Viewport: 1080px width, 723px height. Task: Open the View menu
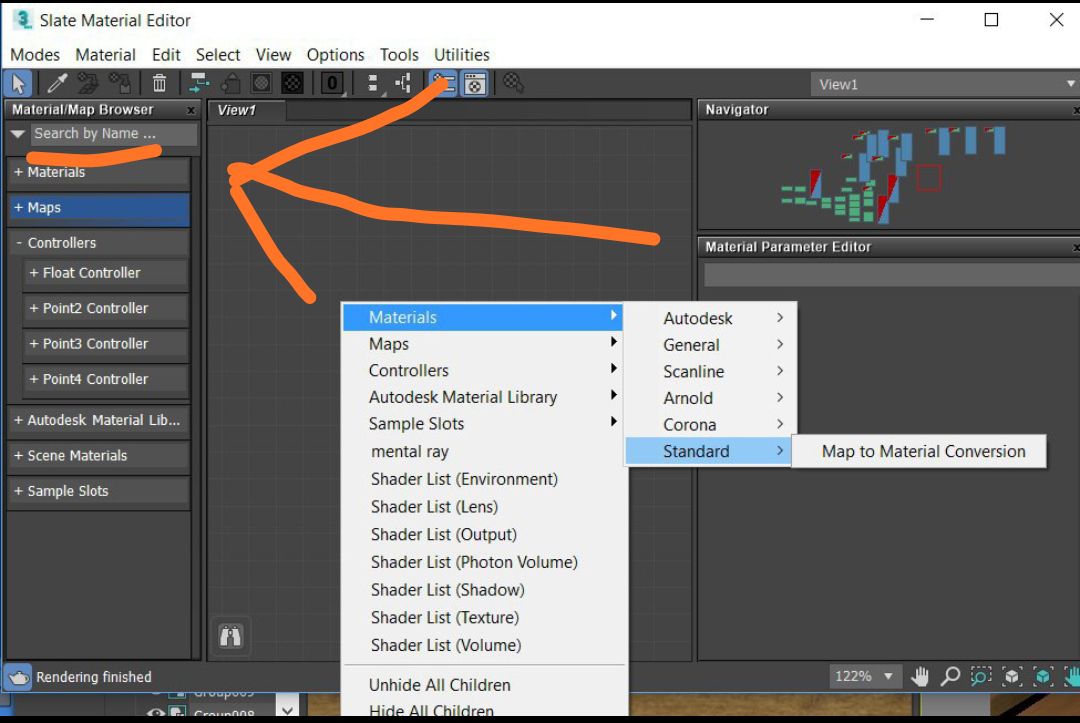click(x=273, y=54)
